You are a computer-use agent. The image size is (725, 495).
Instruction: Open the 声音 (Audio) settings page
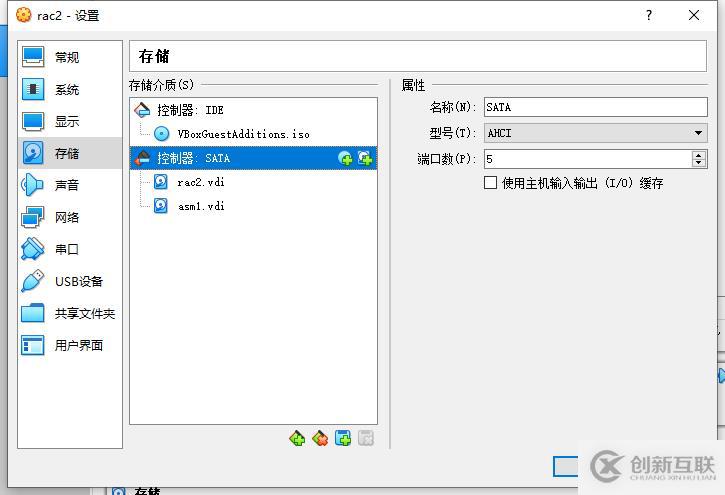click(70, 185)
